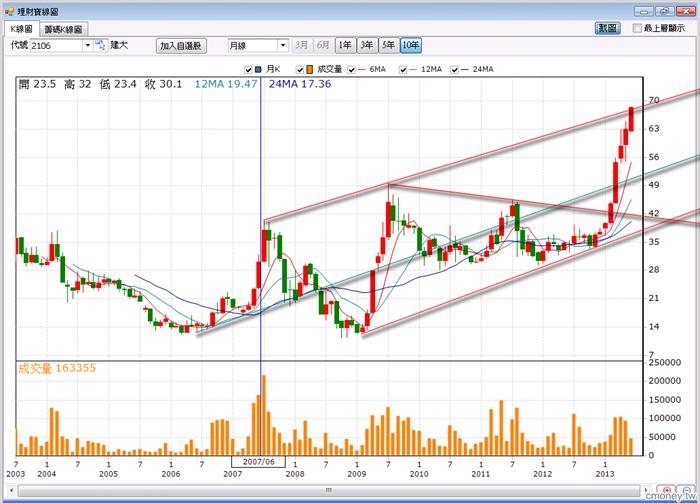Click the orange 成交量 color swatch

pos(310,69)
